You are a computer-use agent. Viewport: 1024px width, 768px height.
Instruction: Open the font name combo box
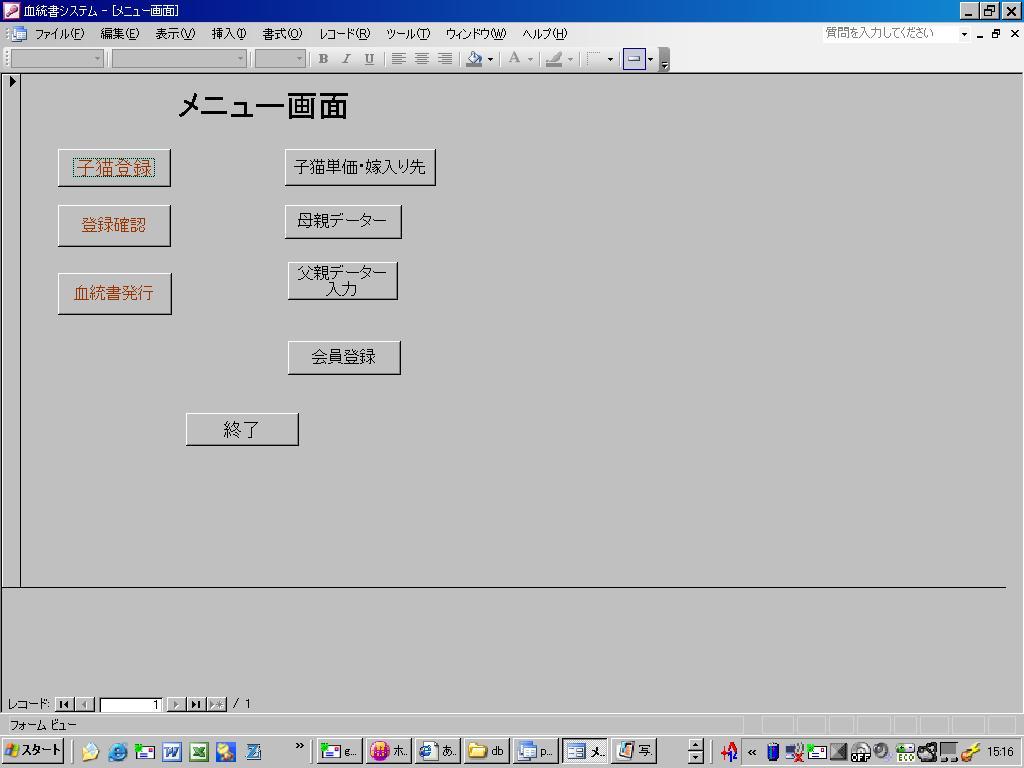[x=179, y=59]
